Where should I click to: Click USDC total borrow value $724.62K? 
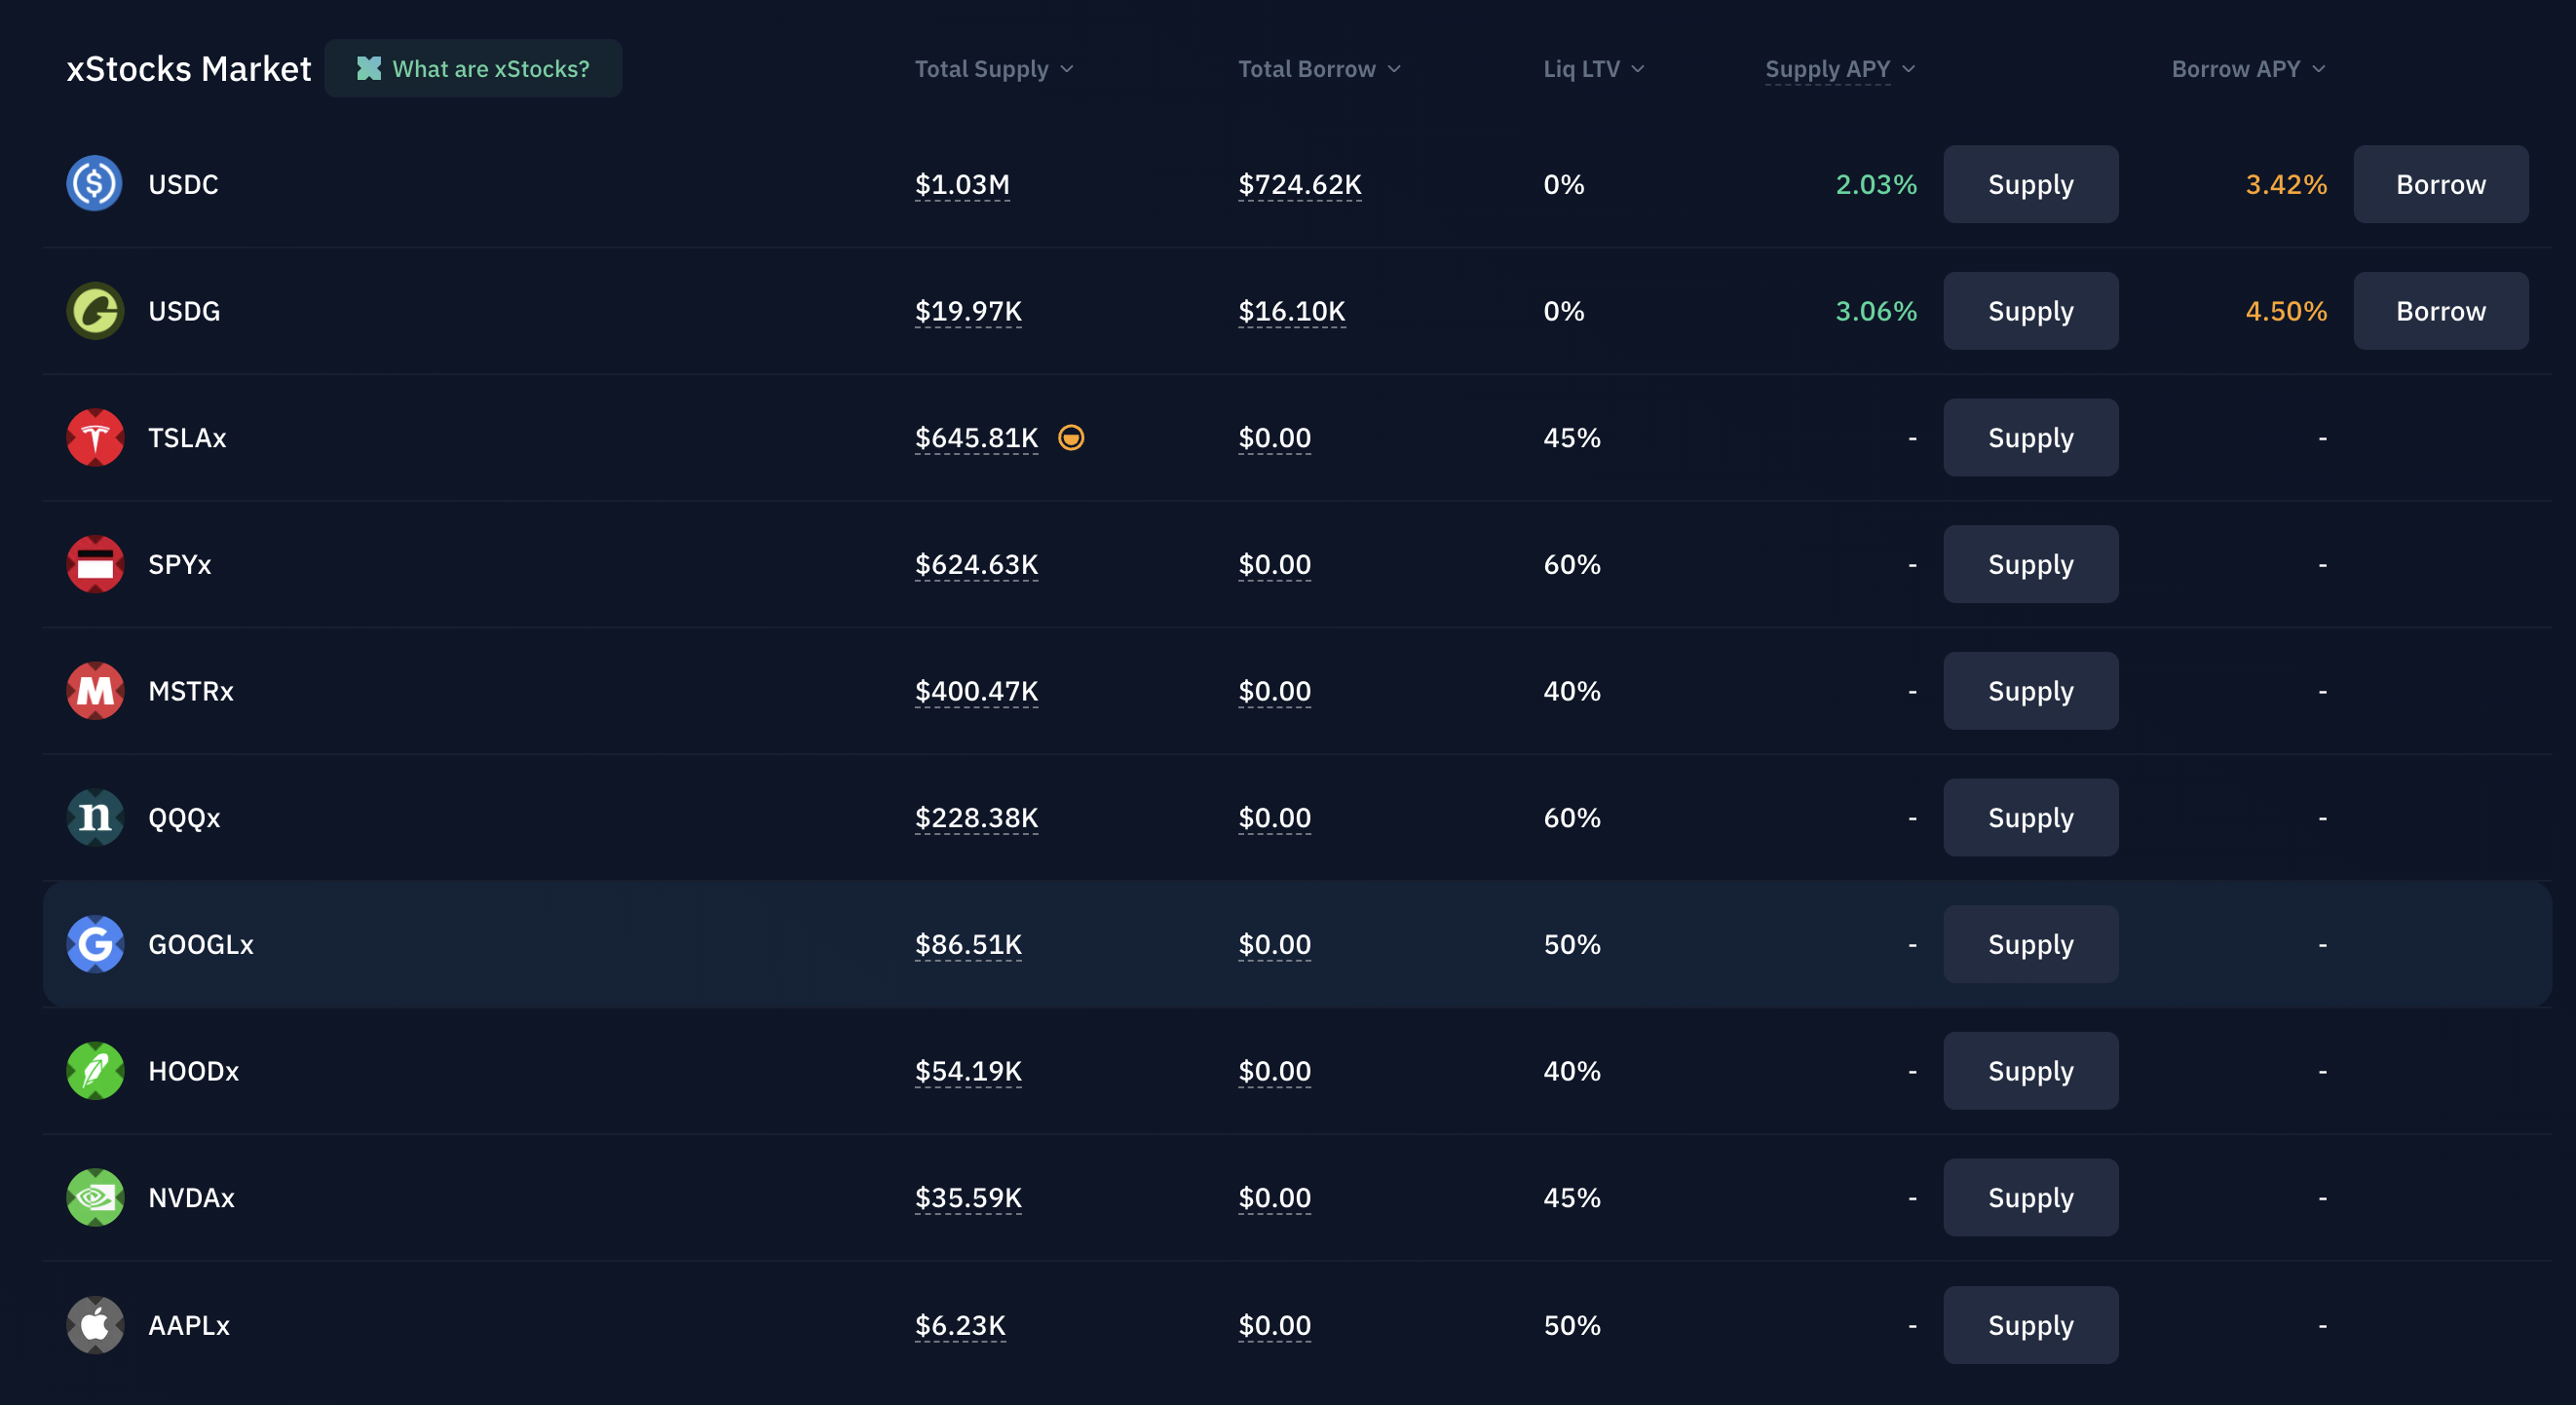[1300, 185]
